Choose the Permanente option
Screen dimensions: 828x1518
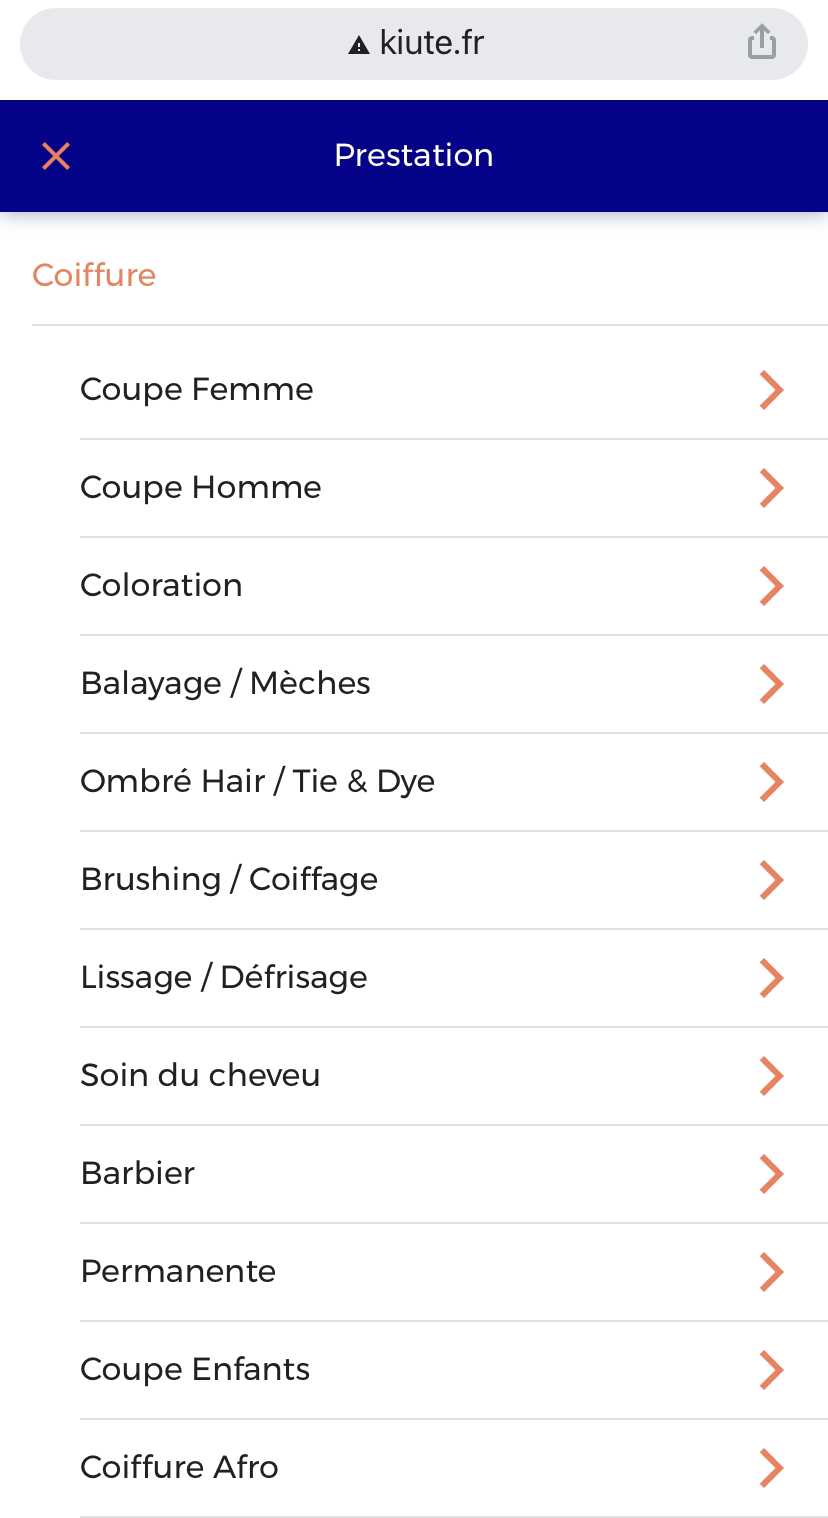(x=178, y=1271)
